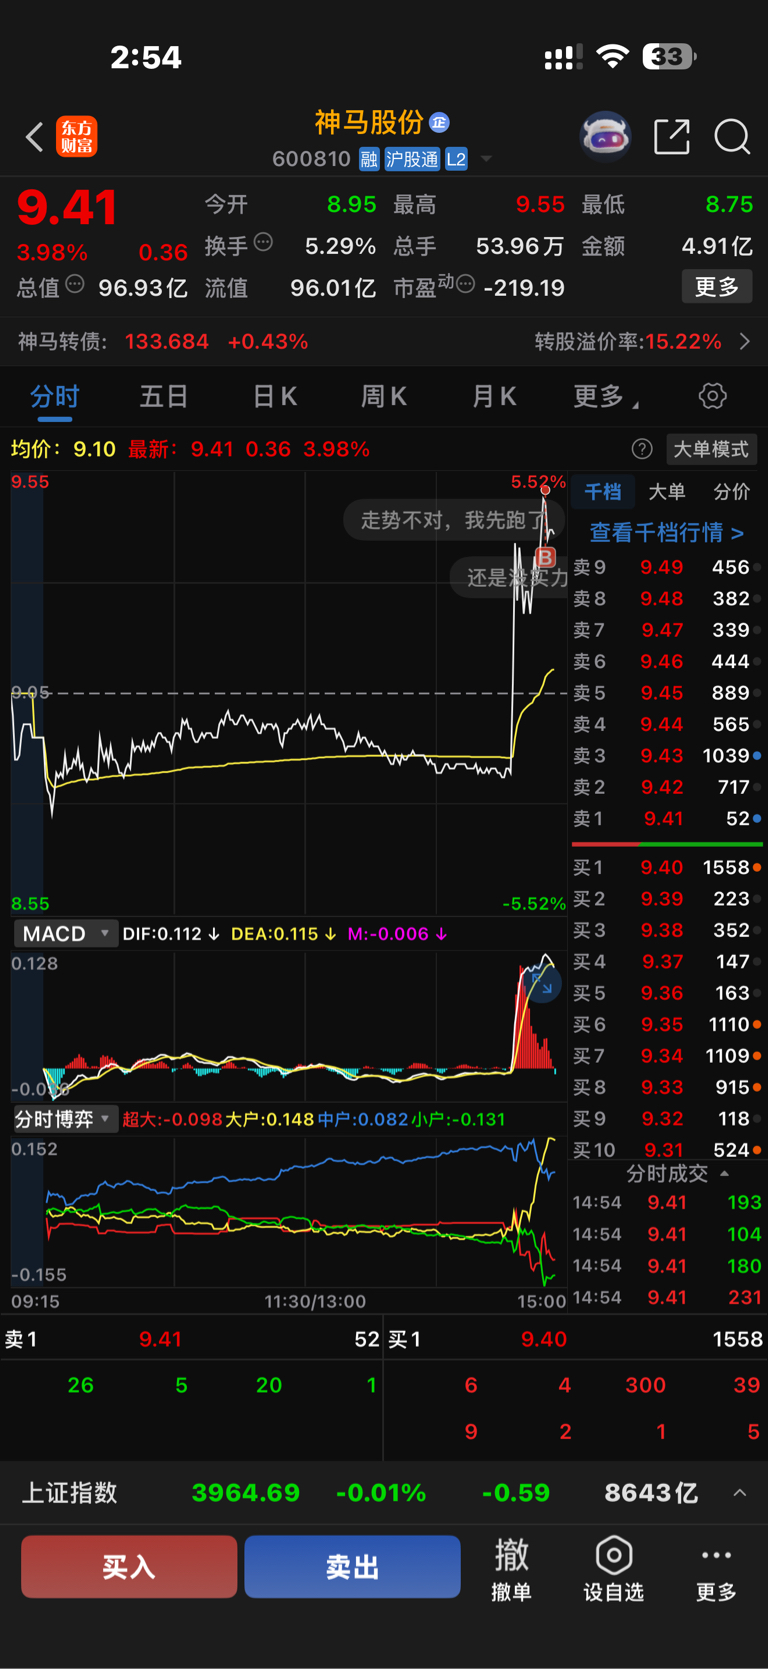Open the MACD indicator dropdown
Viewport: 768px width, 1669px height.
[66, 934]
